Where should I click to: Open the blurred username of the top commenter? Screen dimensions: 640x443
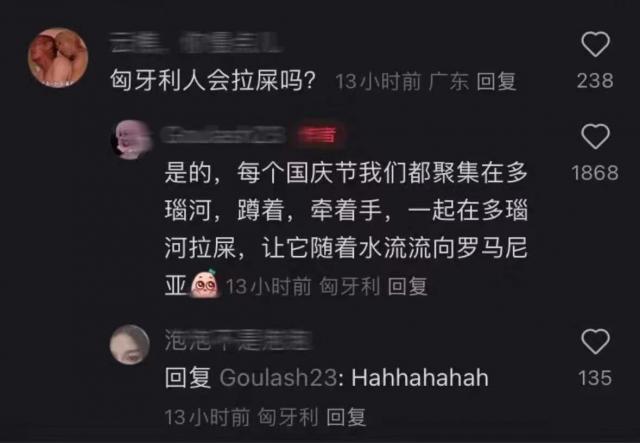click(x=196, y=44)
